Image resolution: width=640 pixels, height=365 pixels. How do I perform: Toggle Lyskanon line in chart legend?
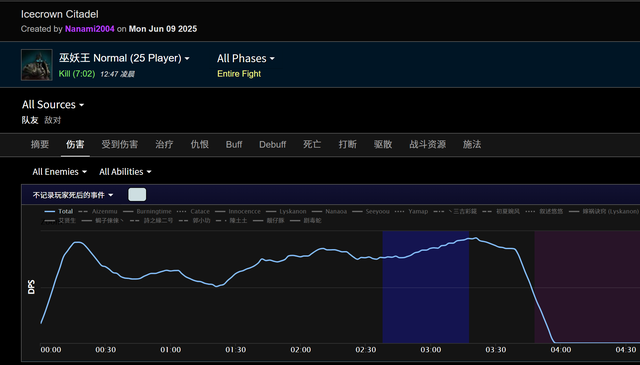[286, 211]
